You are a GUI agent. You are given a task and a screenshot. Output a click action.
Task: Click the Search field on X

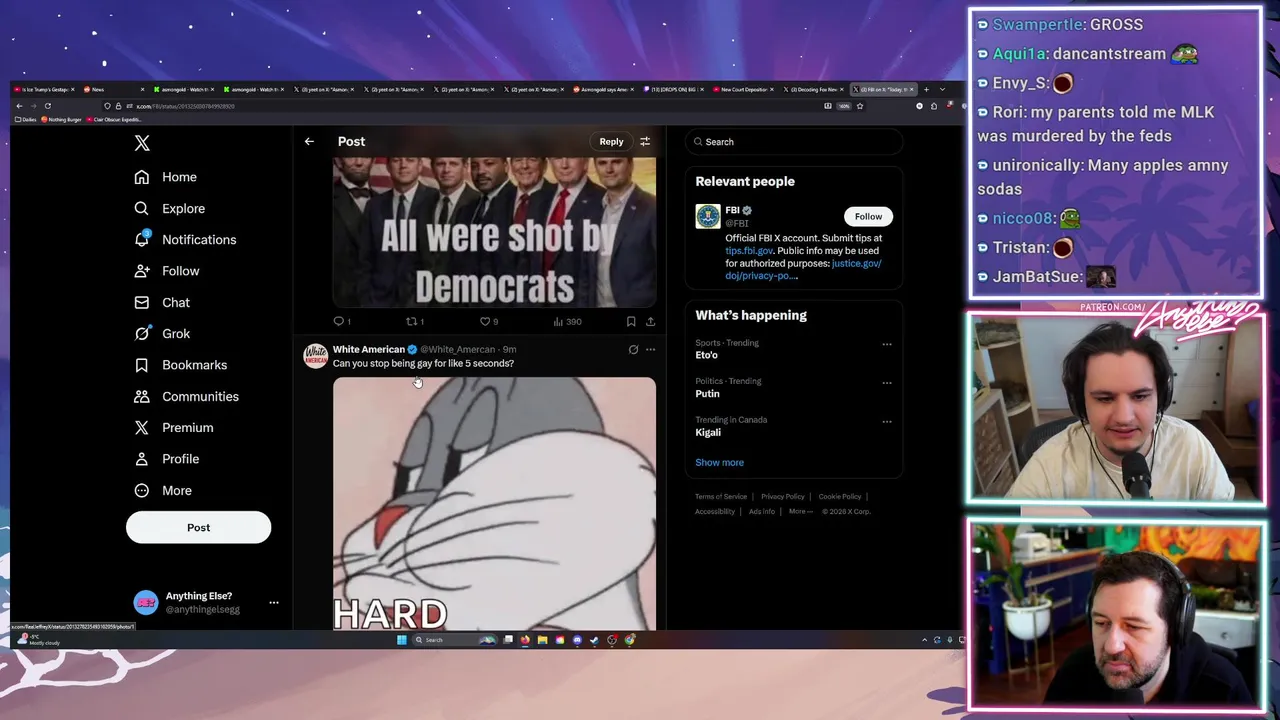tap(795, 142)
